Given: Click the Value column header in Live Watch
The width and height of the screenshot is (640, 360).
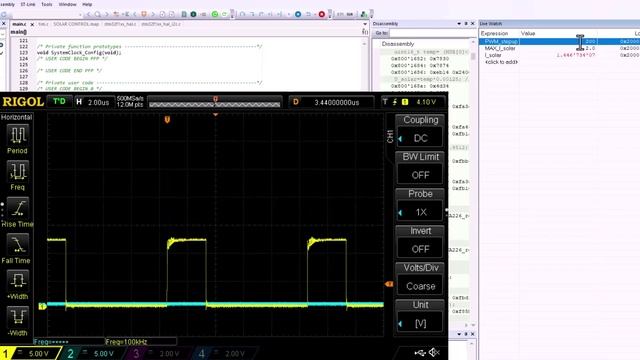Looking at the screenshot, I should pos(528,33).
